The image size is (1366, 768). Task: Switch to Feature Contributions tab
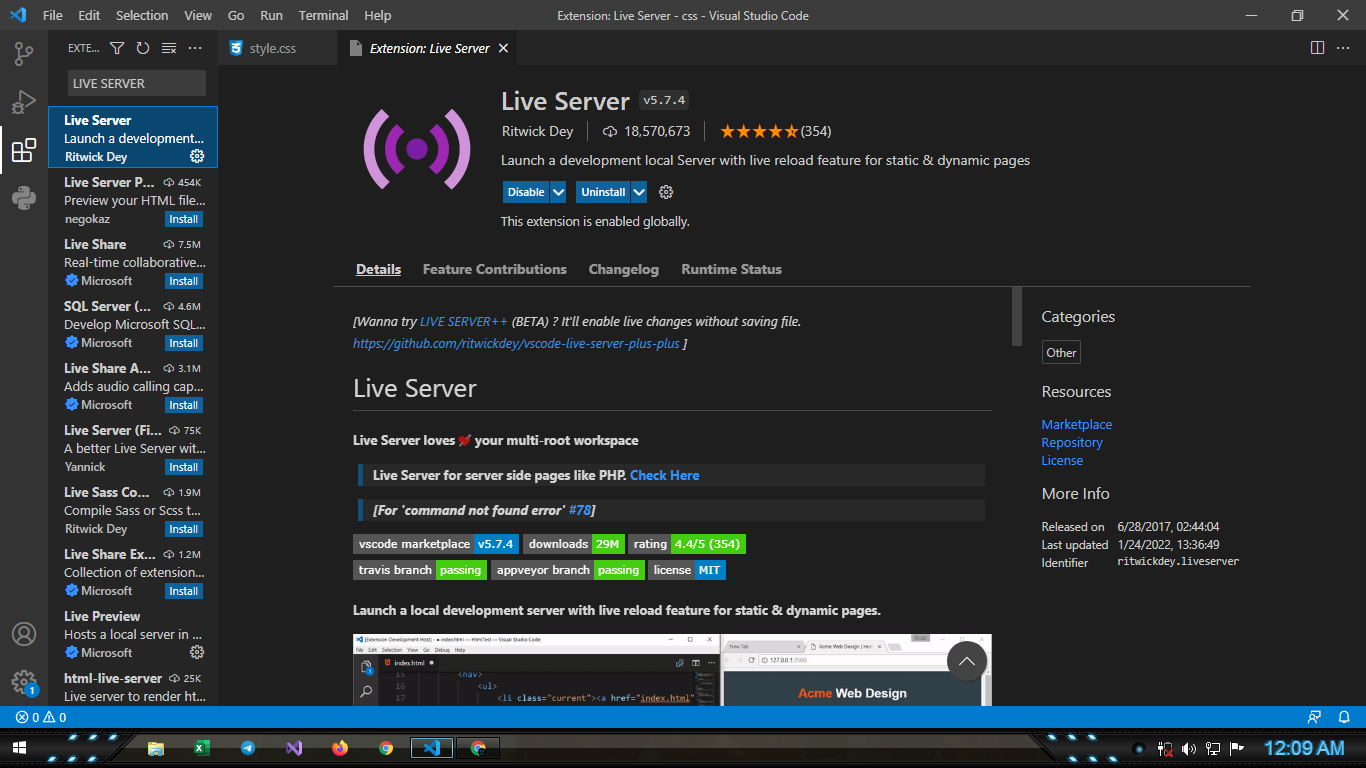click(x=494, y=269)
